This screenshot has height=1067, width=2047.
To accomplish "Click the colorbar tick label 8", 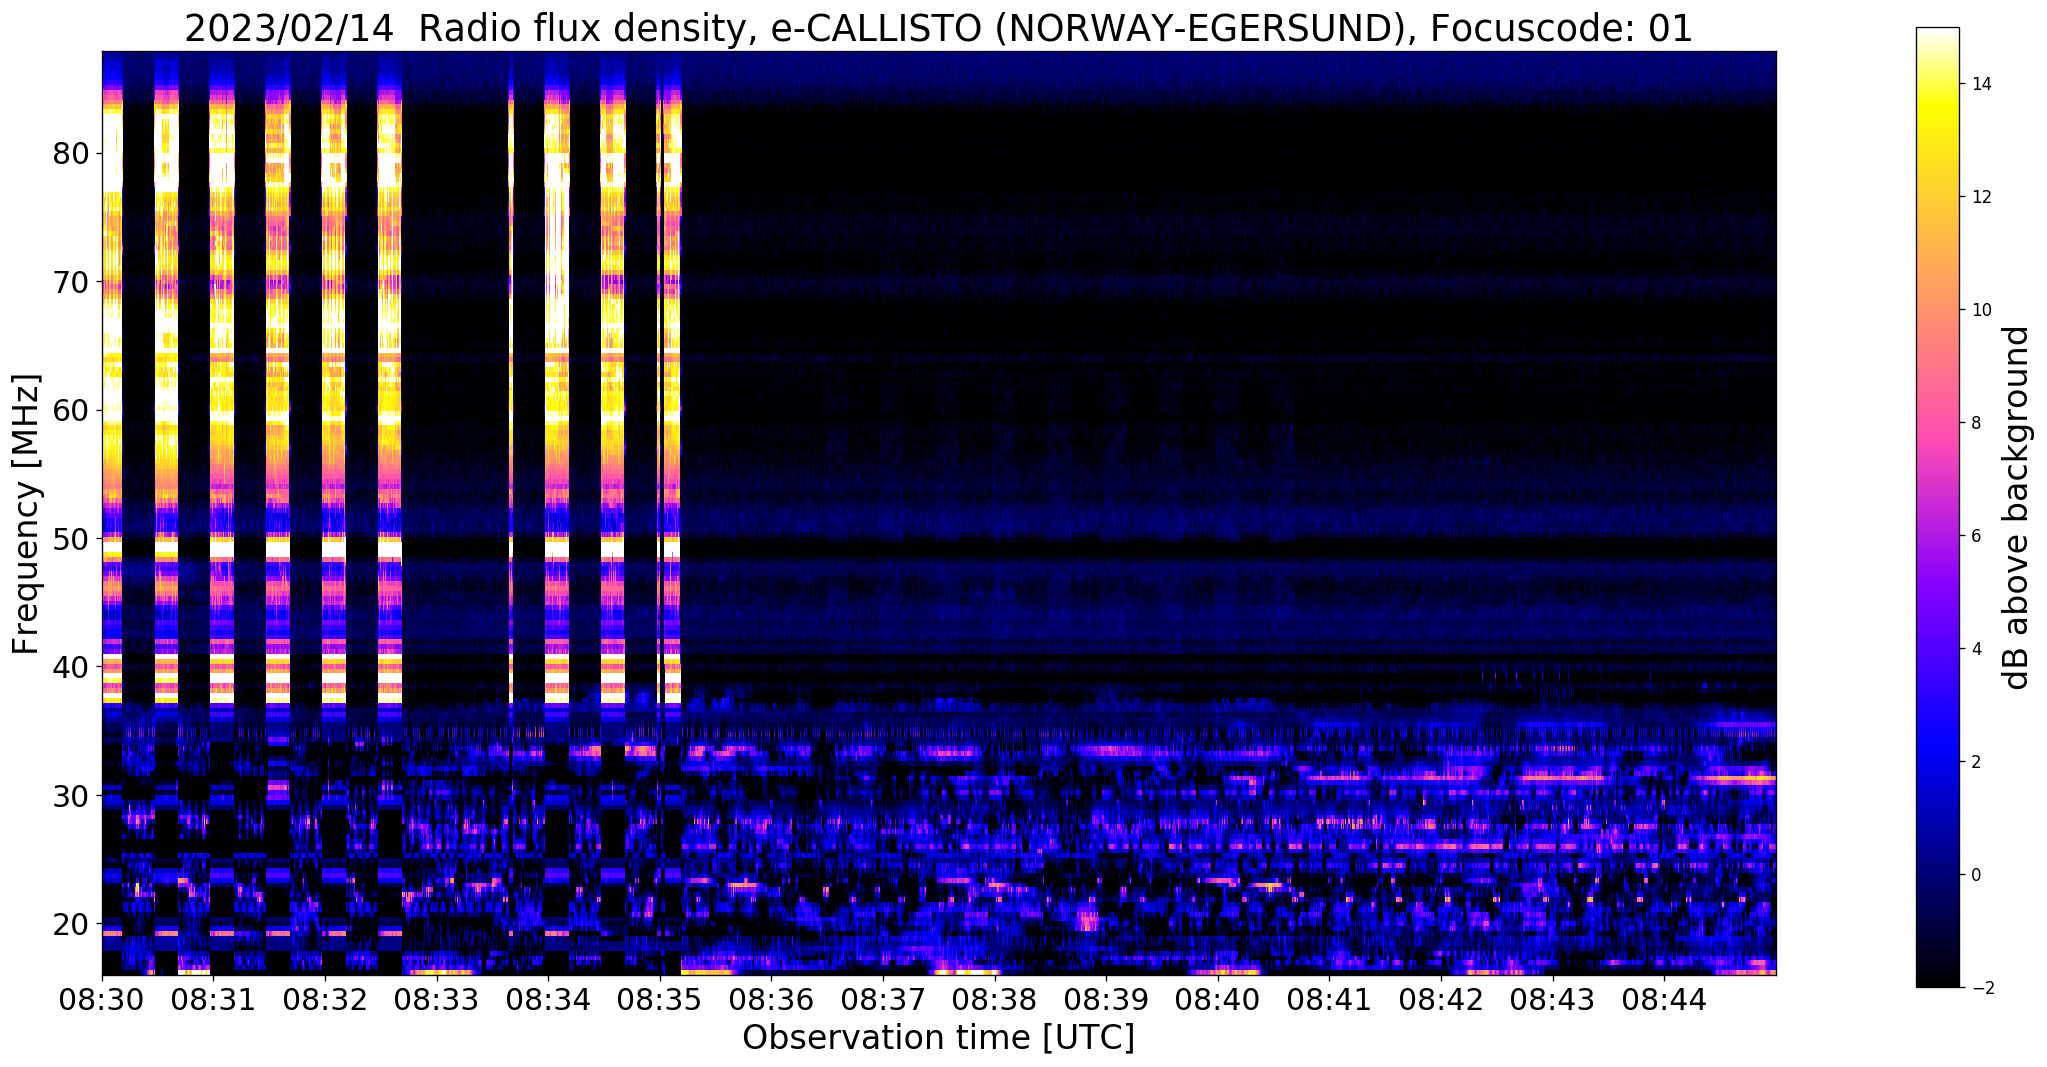I will click(x=1975, y=423).
